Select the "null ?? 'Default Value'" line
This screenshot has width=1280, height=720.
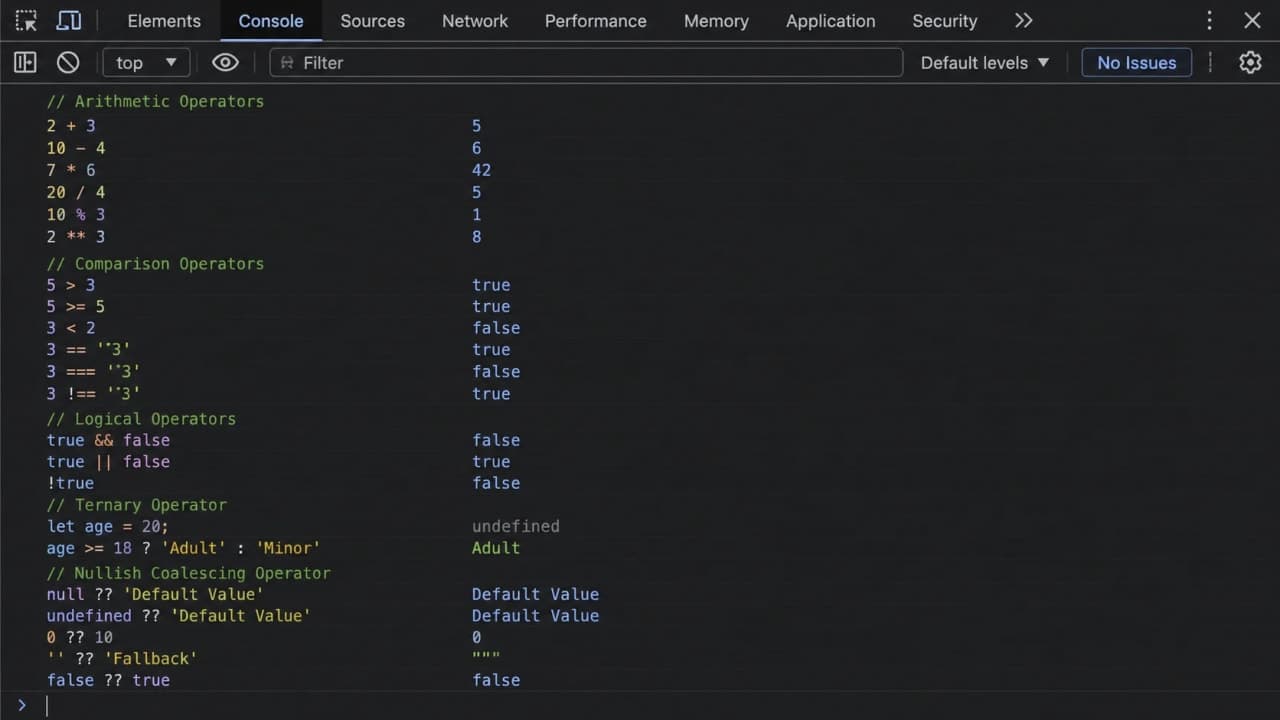point(155,594)
